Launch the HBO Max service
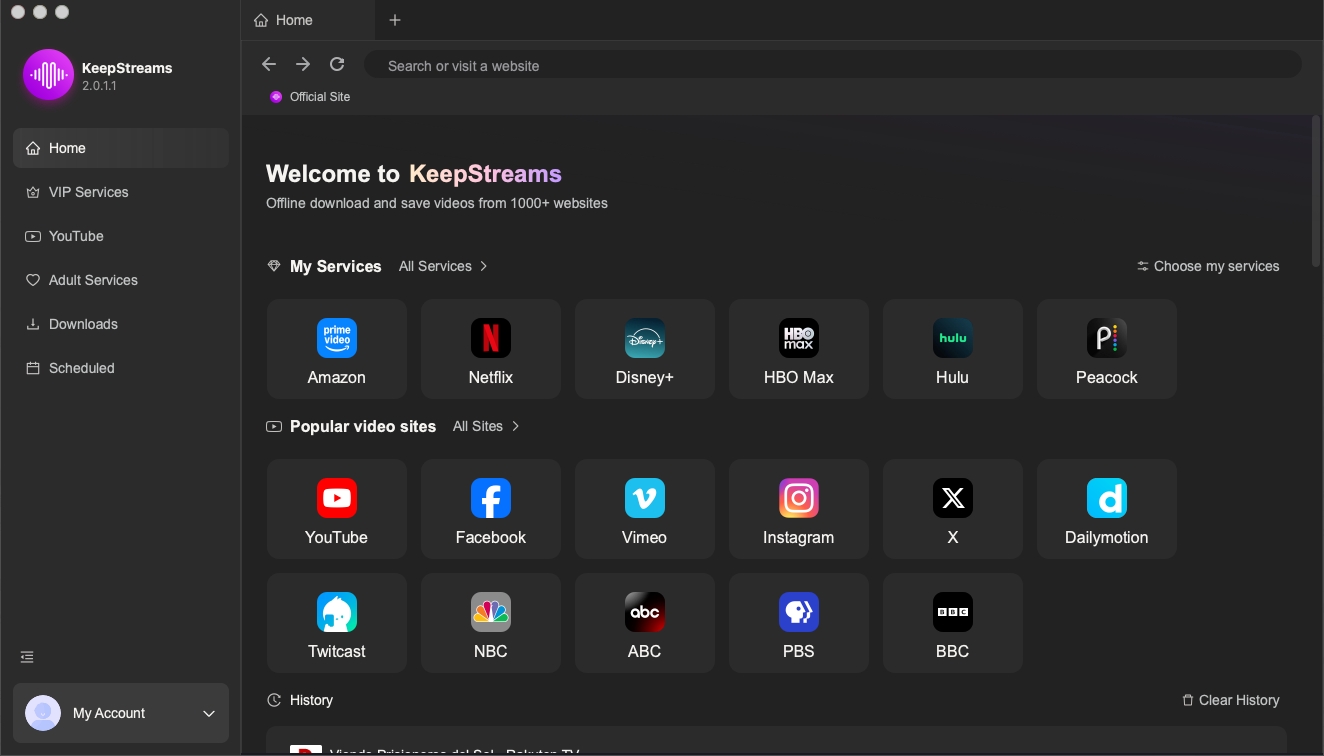 [x=798, y=349]
